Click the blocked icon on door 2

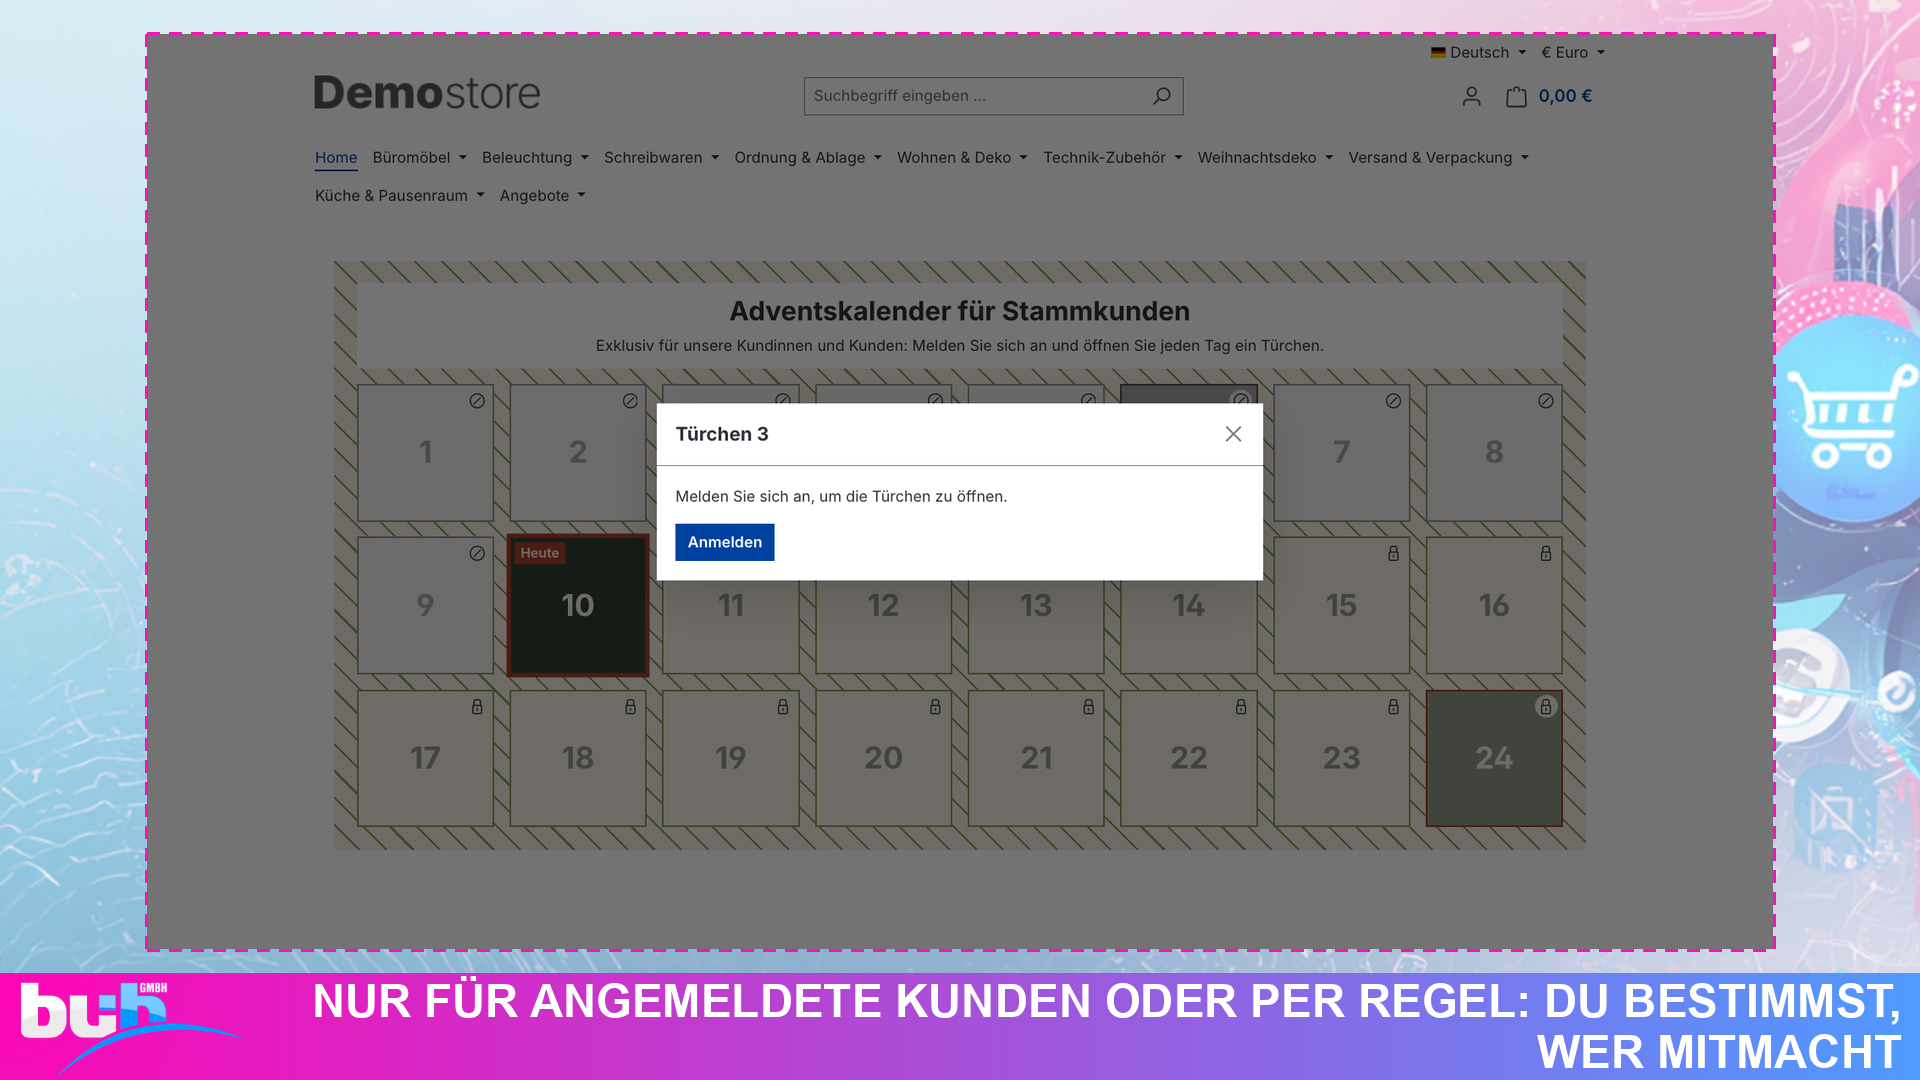coord(630,401)
